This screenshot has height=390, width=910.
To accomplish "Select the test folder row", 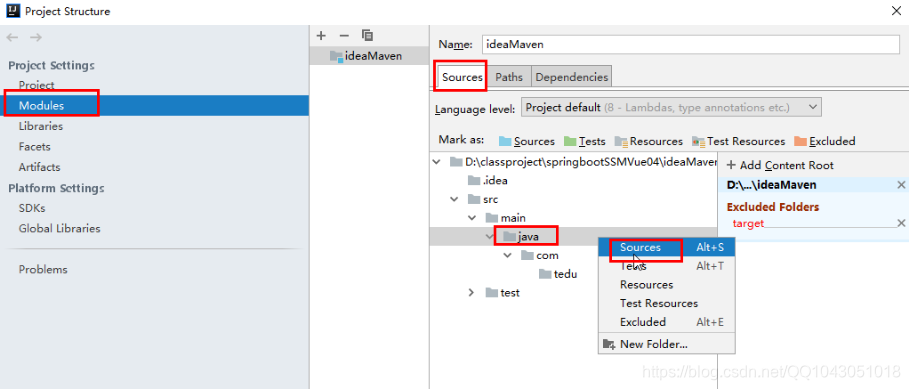I will (x=503, y=292).
